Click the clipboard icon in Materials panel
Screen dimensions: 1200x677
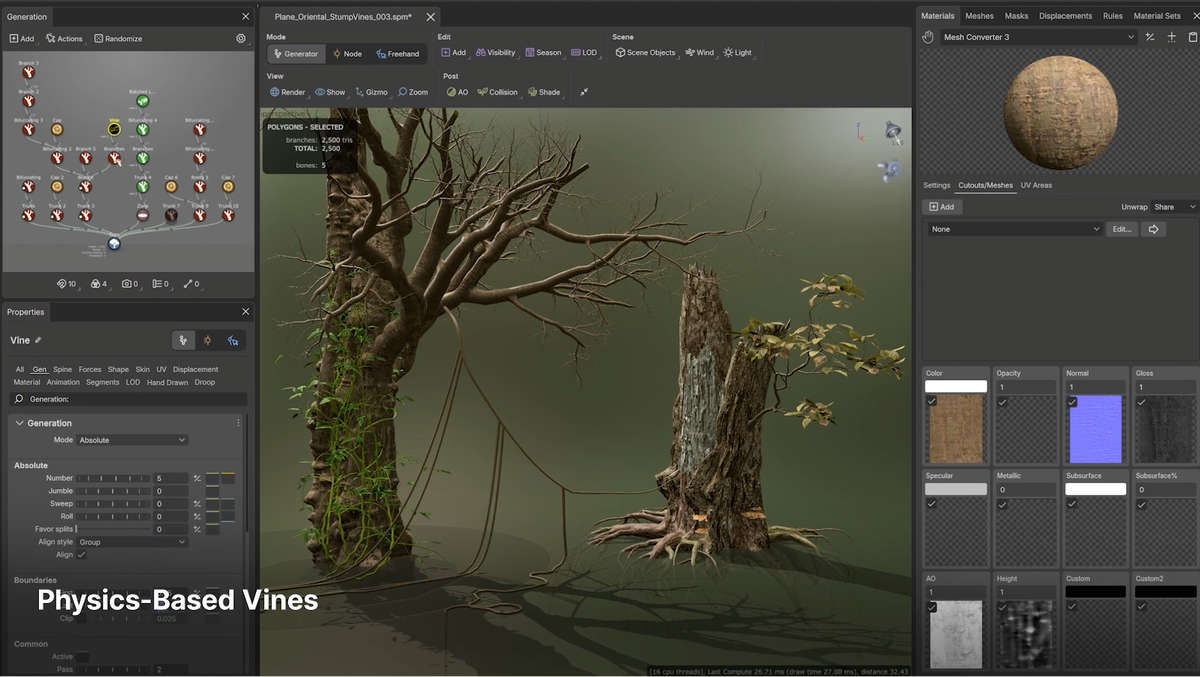(x=1192, y=37)
